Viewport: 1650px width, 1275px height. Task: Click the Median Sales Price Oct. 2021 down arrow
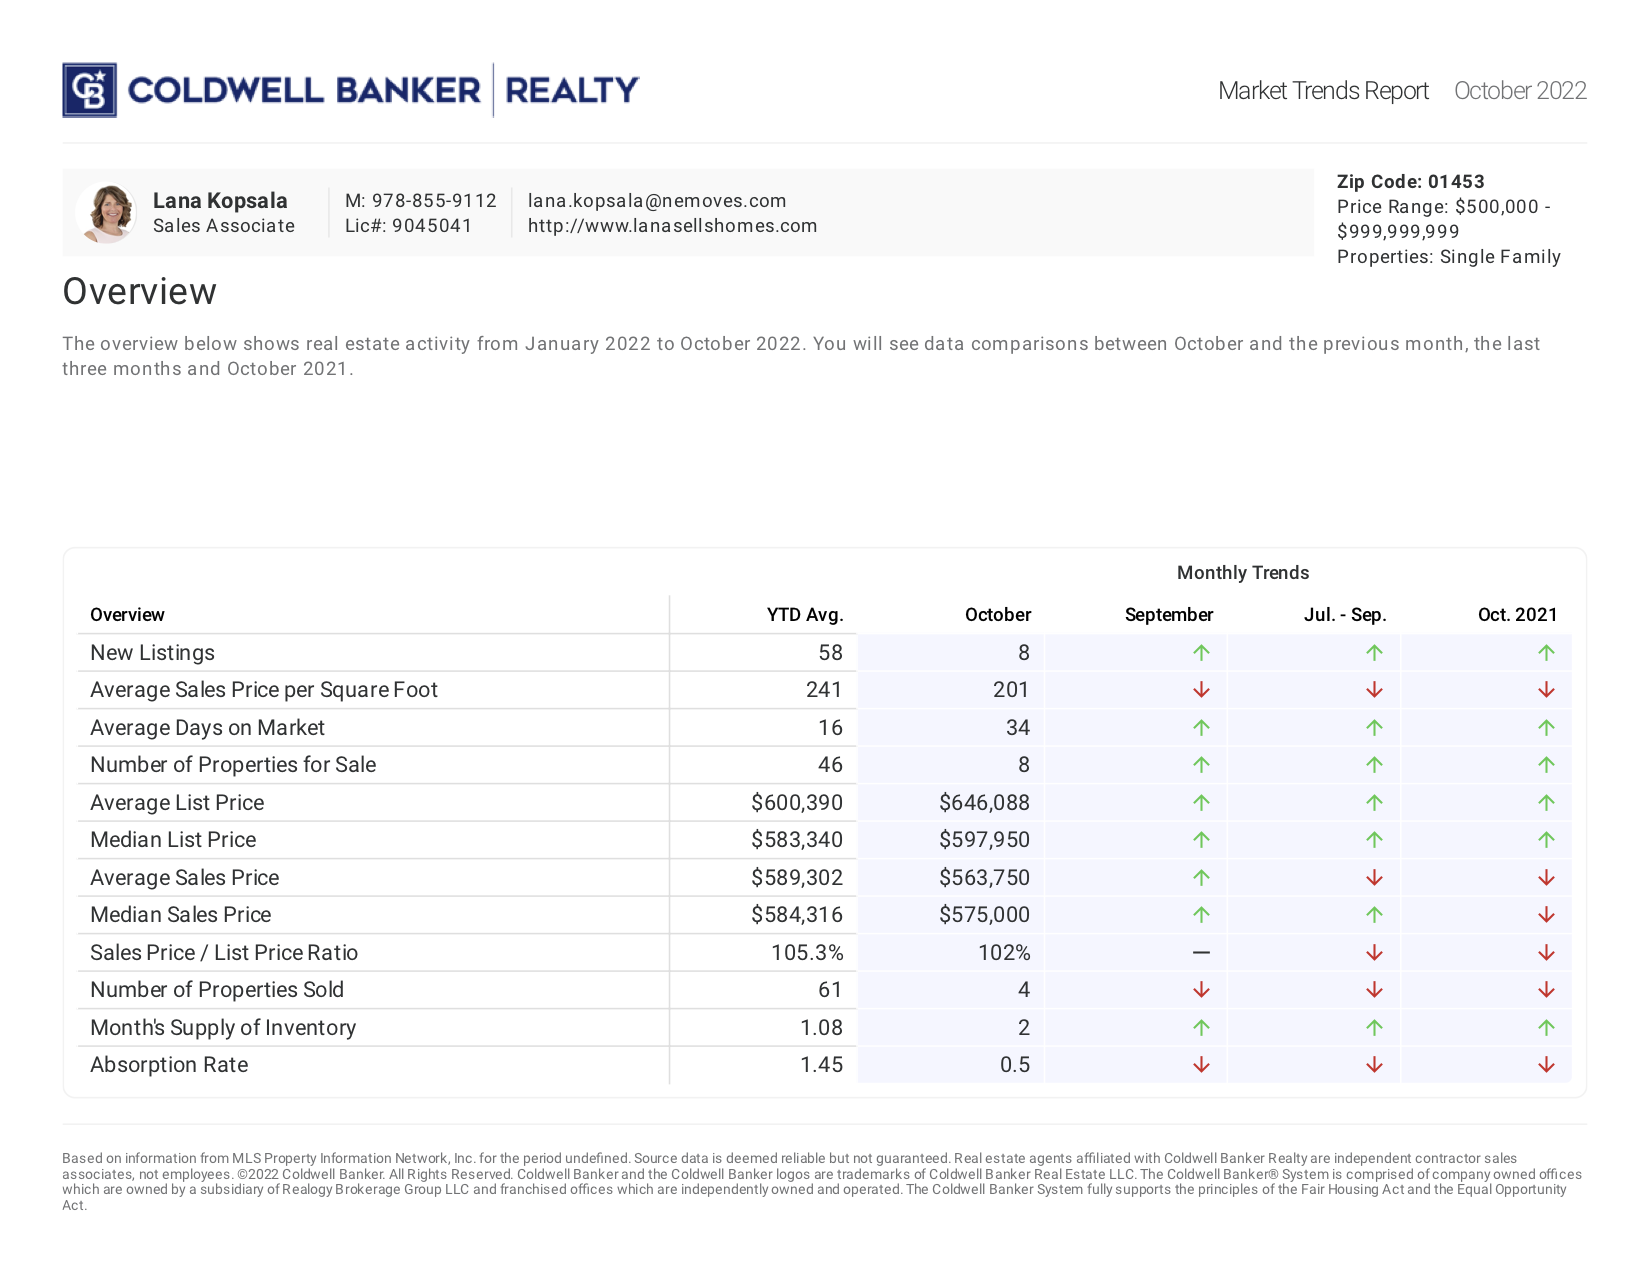1546,915
